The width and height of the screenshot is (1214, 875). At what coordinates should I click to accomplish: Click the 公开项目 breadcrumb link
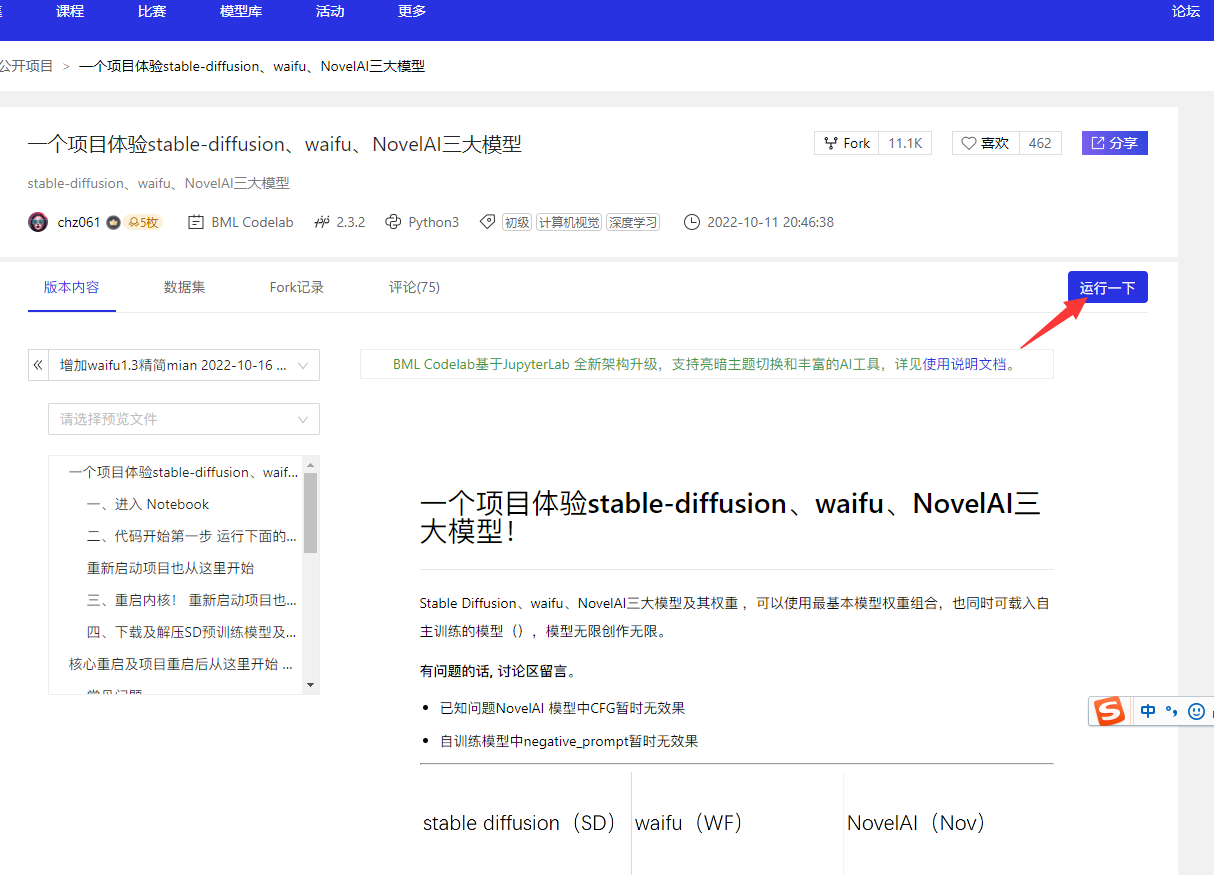click(x=26, y=66)
